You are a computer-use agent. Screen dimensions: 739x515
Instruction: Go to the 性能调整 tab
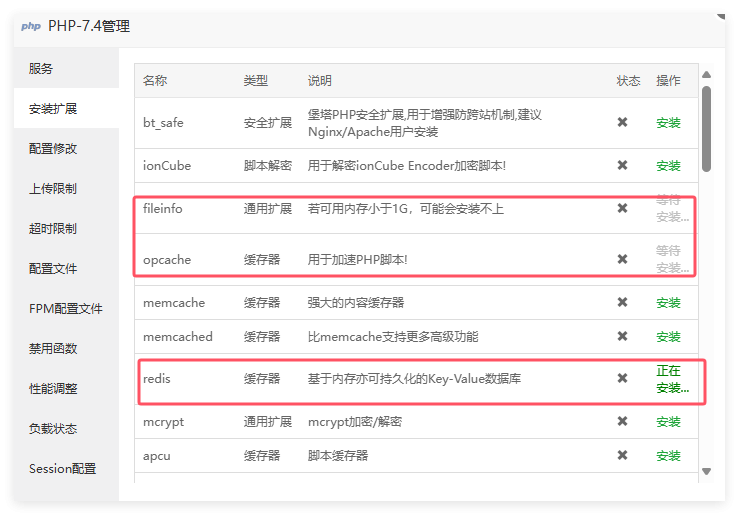(53, 388)
